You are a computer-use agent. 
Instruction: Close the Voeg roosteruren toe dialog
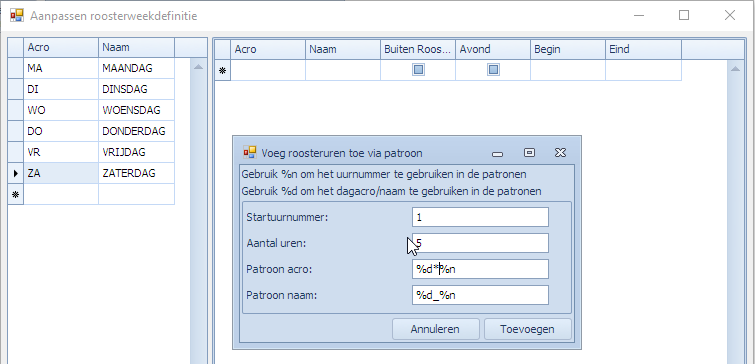coord(560,153)
